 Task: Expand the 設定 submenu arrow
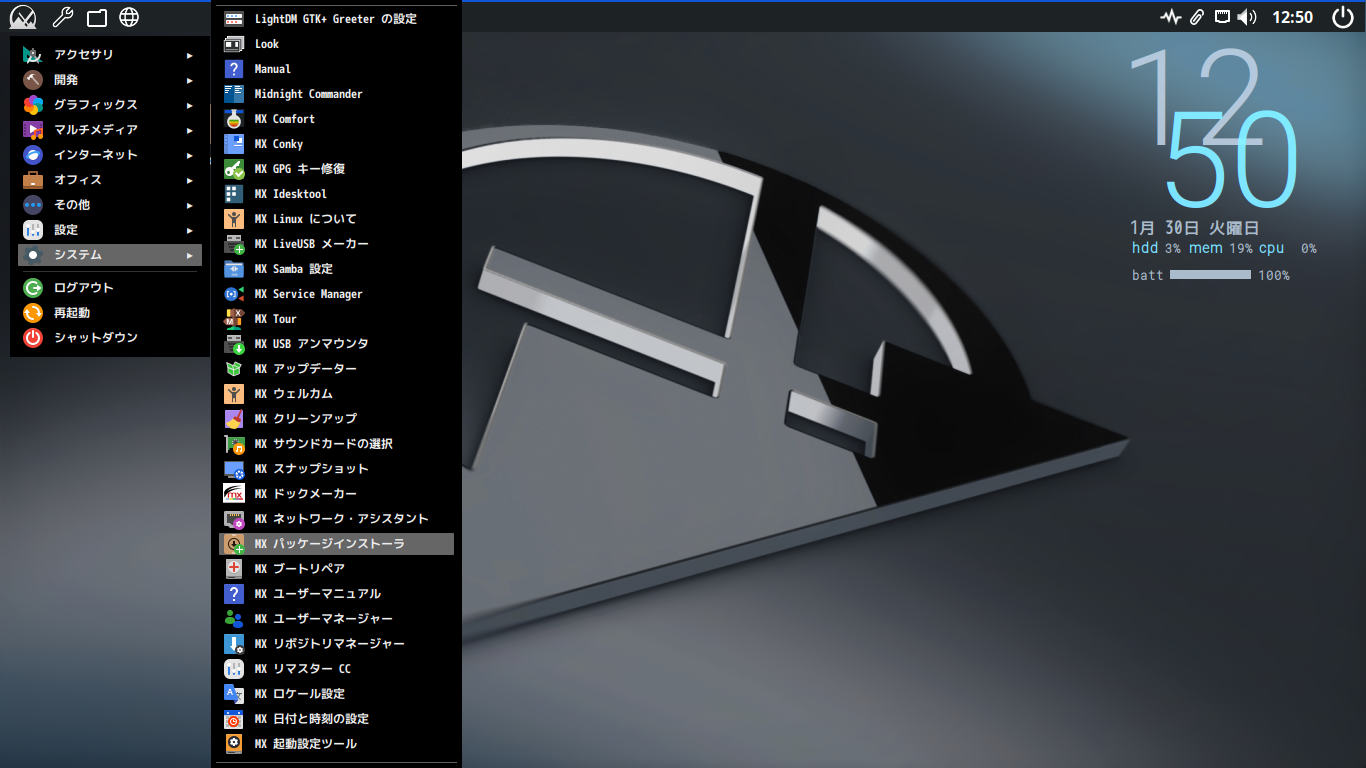(190, 231)
